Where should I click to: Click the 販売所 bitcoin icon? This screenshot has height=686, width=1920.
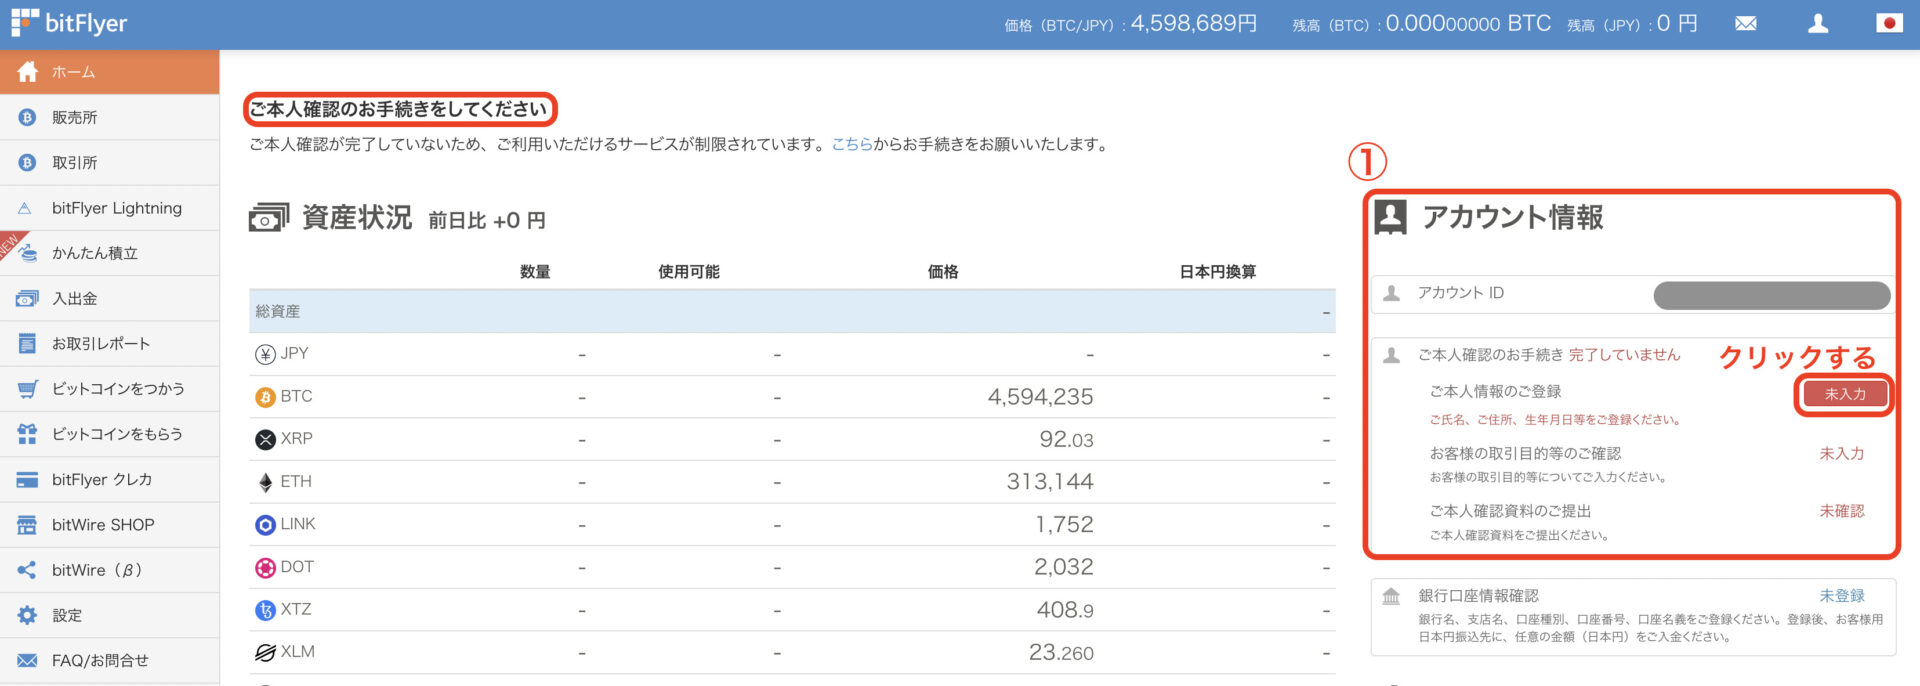click(27, 118)
